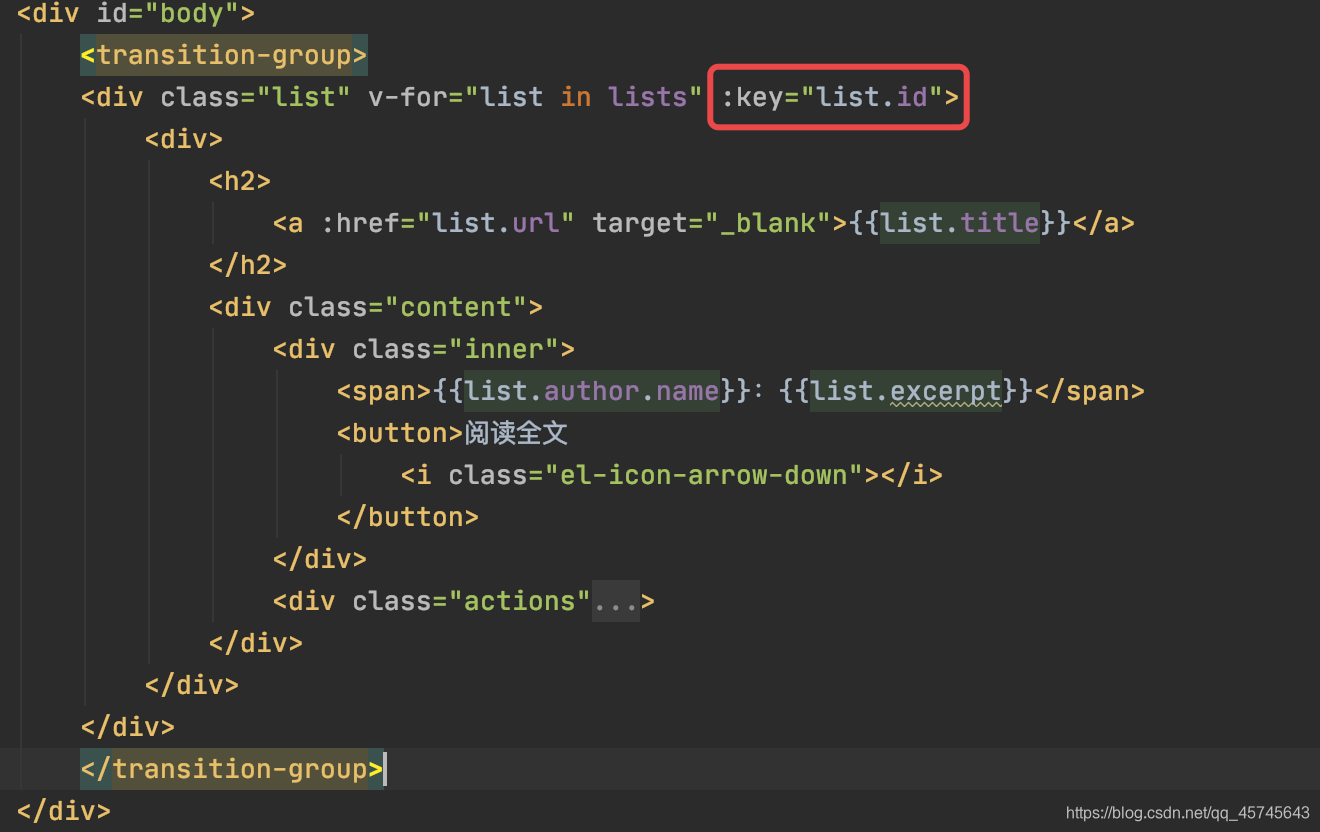Click the opening transition-group tag

point(224,55)
